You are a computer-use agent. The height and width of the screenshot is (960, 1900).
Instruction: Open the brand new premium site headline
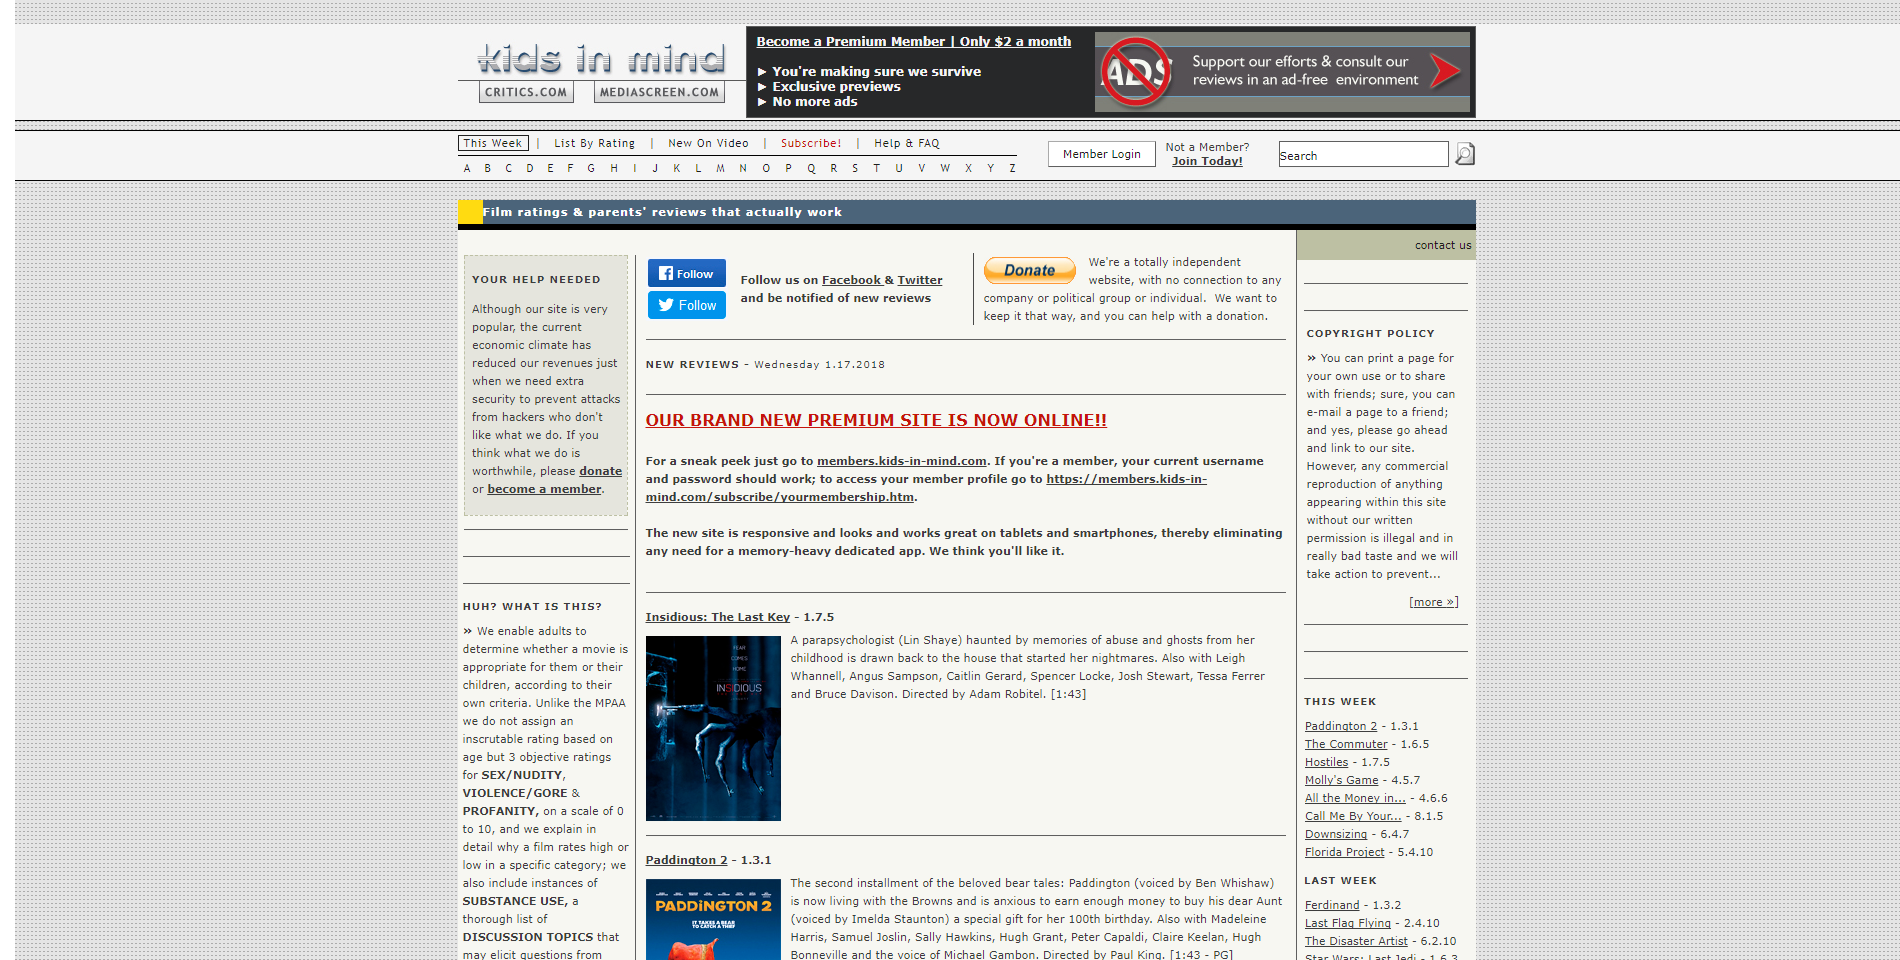coord(876,420)
